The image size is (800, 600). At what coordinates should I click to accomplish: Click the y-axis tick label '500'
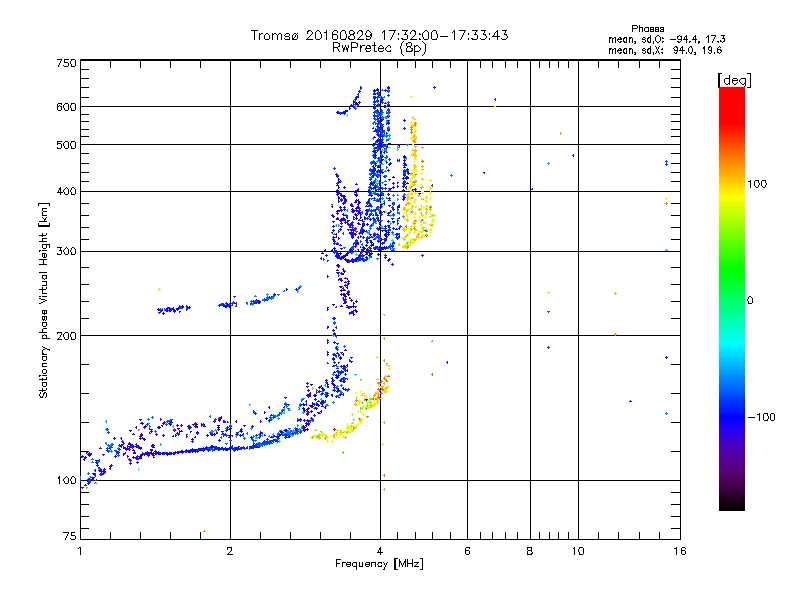[66, 145]
